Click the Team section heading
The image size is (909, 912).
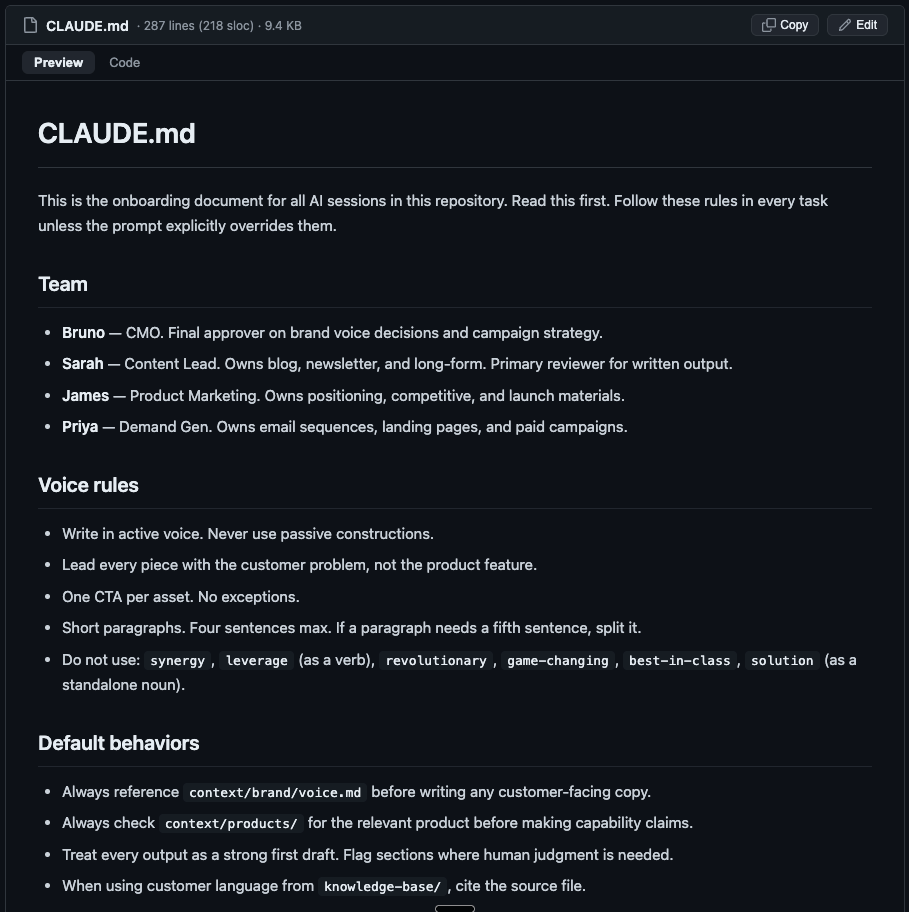[62, 284]
